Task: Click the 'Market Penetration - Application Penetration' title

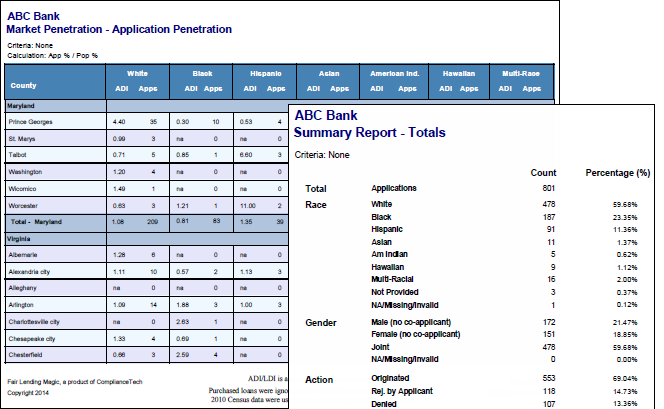Action: tap(119, 29)
